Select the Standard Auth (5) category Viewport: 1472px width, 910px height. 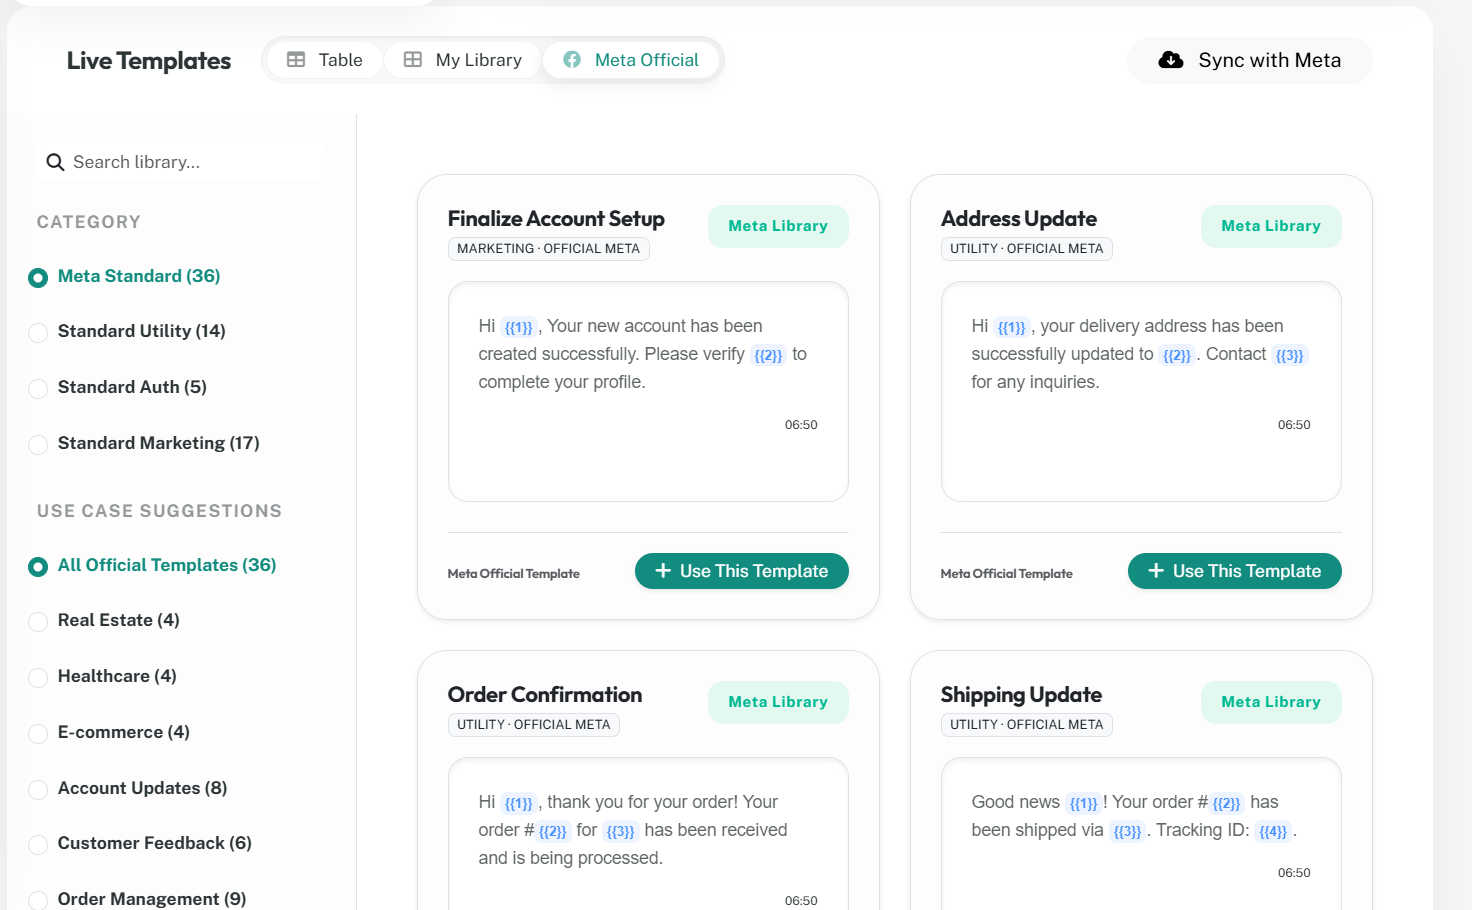38,388
